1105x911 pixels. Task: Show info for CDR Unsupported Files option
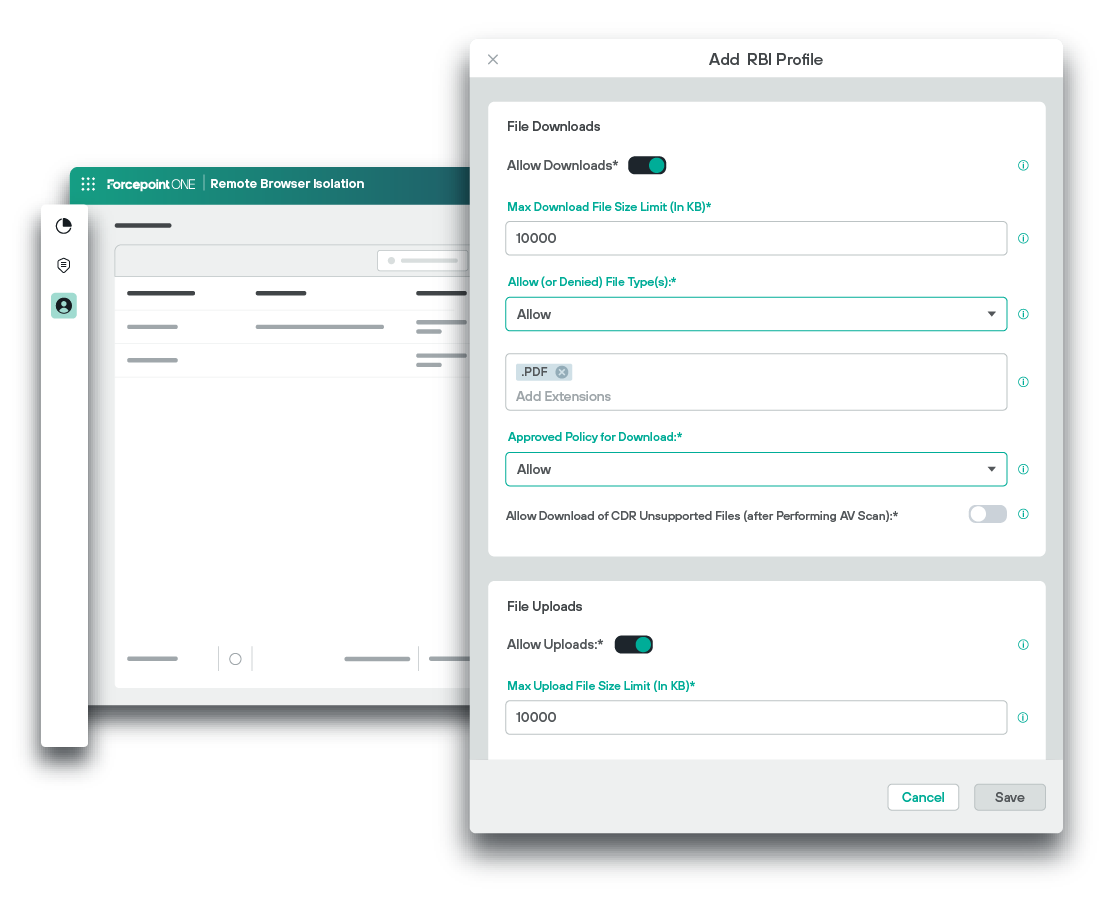point(1023,514)
